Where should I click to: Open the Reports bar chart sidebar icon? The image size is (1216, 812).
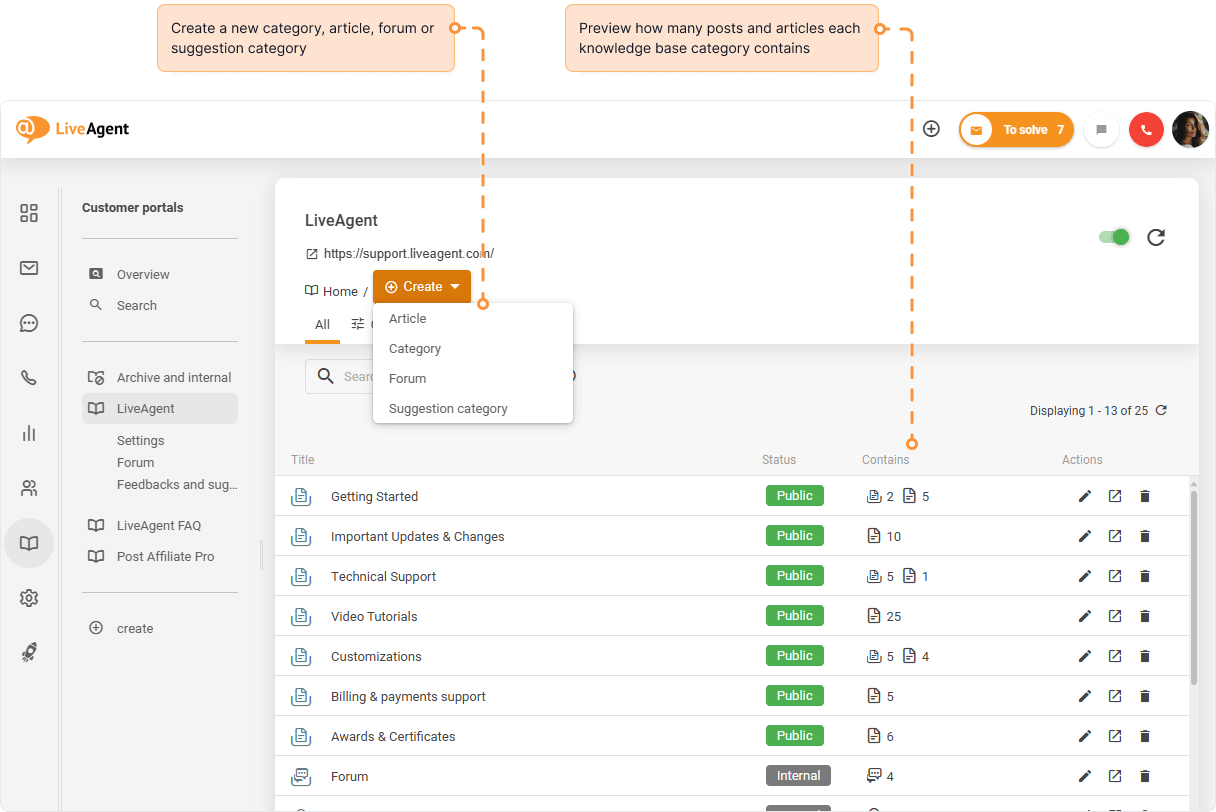click(29, 433)
